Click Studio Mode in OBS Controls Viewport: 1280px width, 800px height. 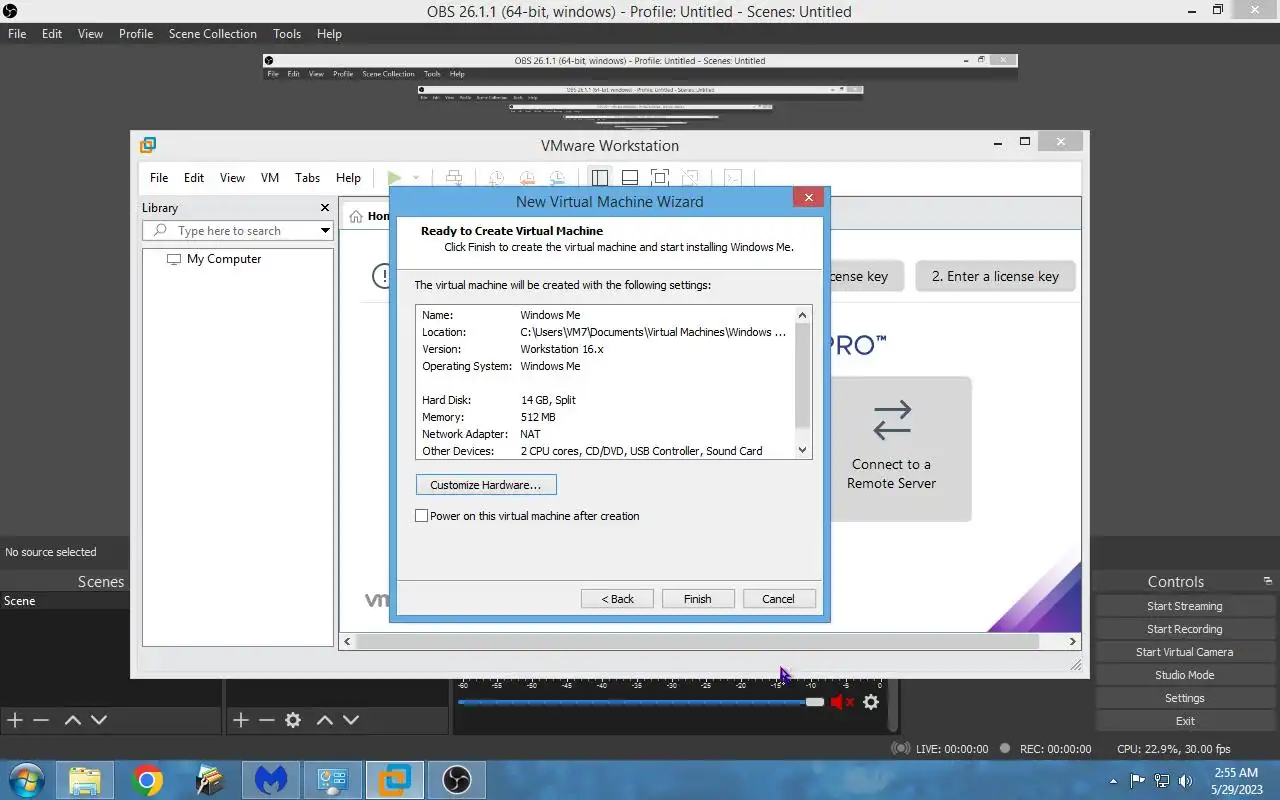1185,675
